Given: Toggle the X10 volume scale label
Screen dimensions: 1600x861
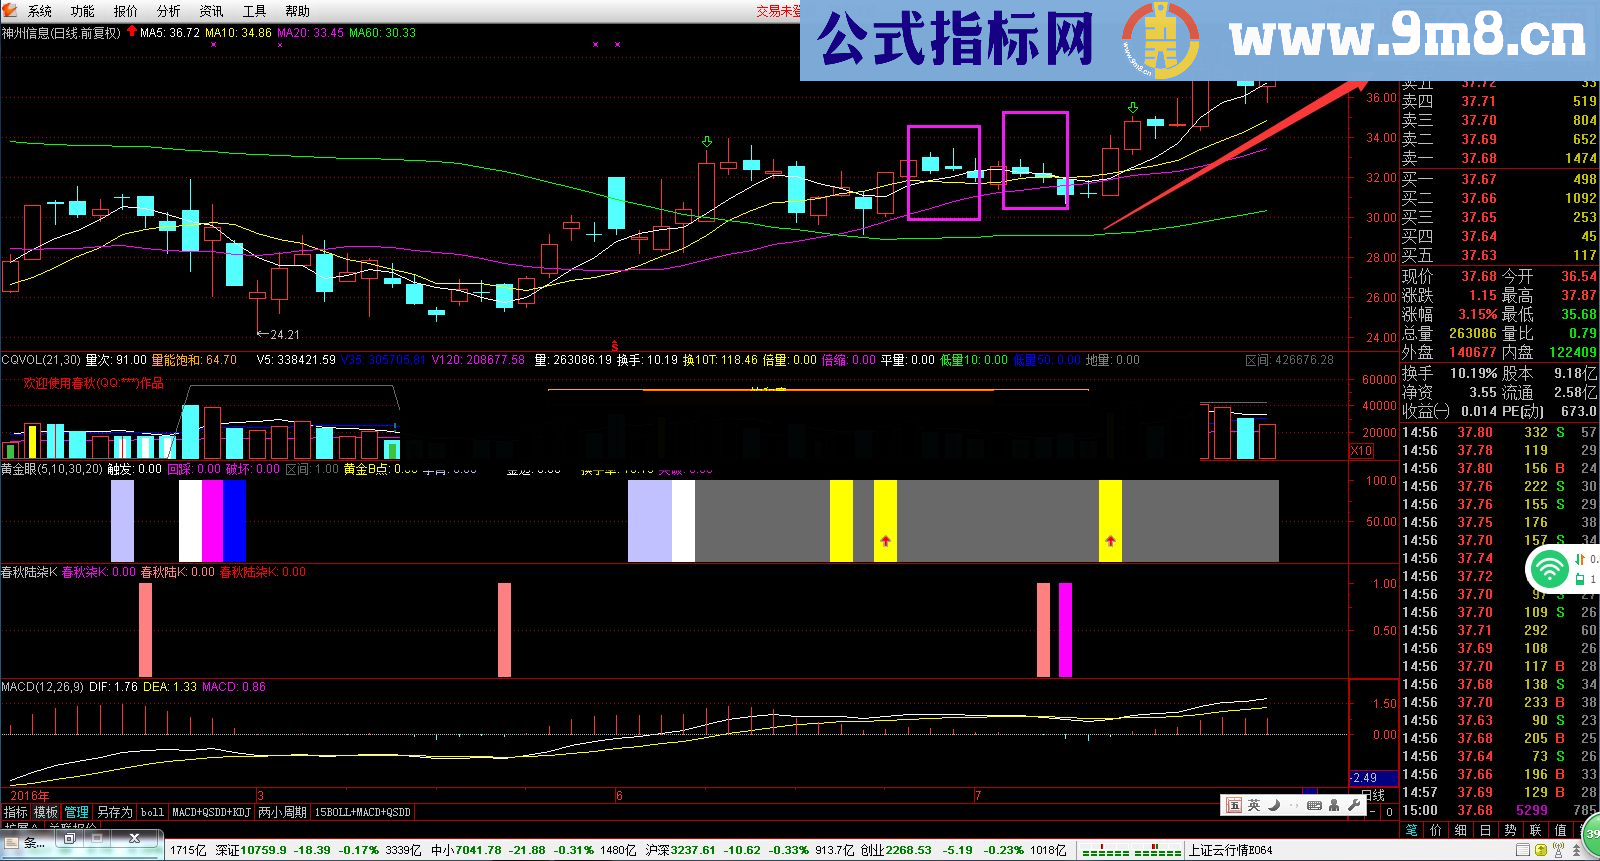Looking at the screenshot, I should pyautogui.click(x=1361, y=451).
